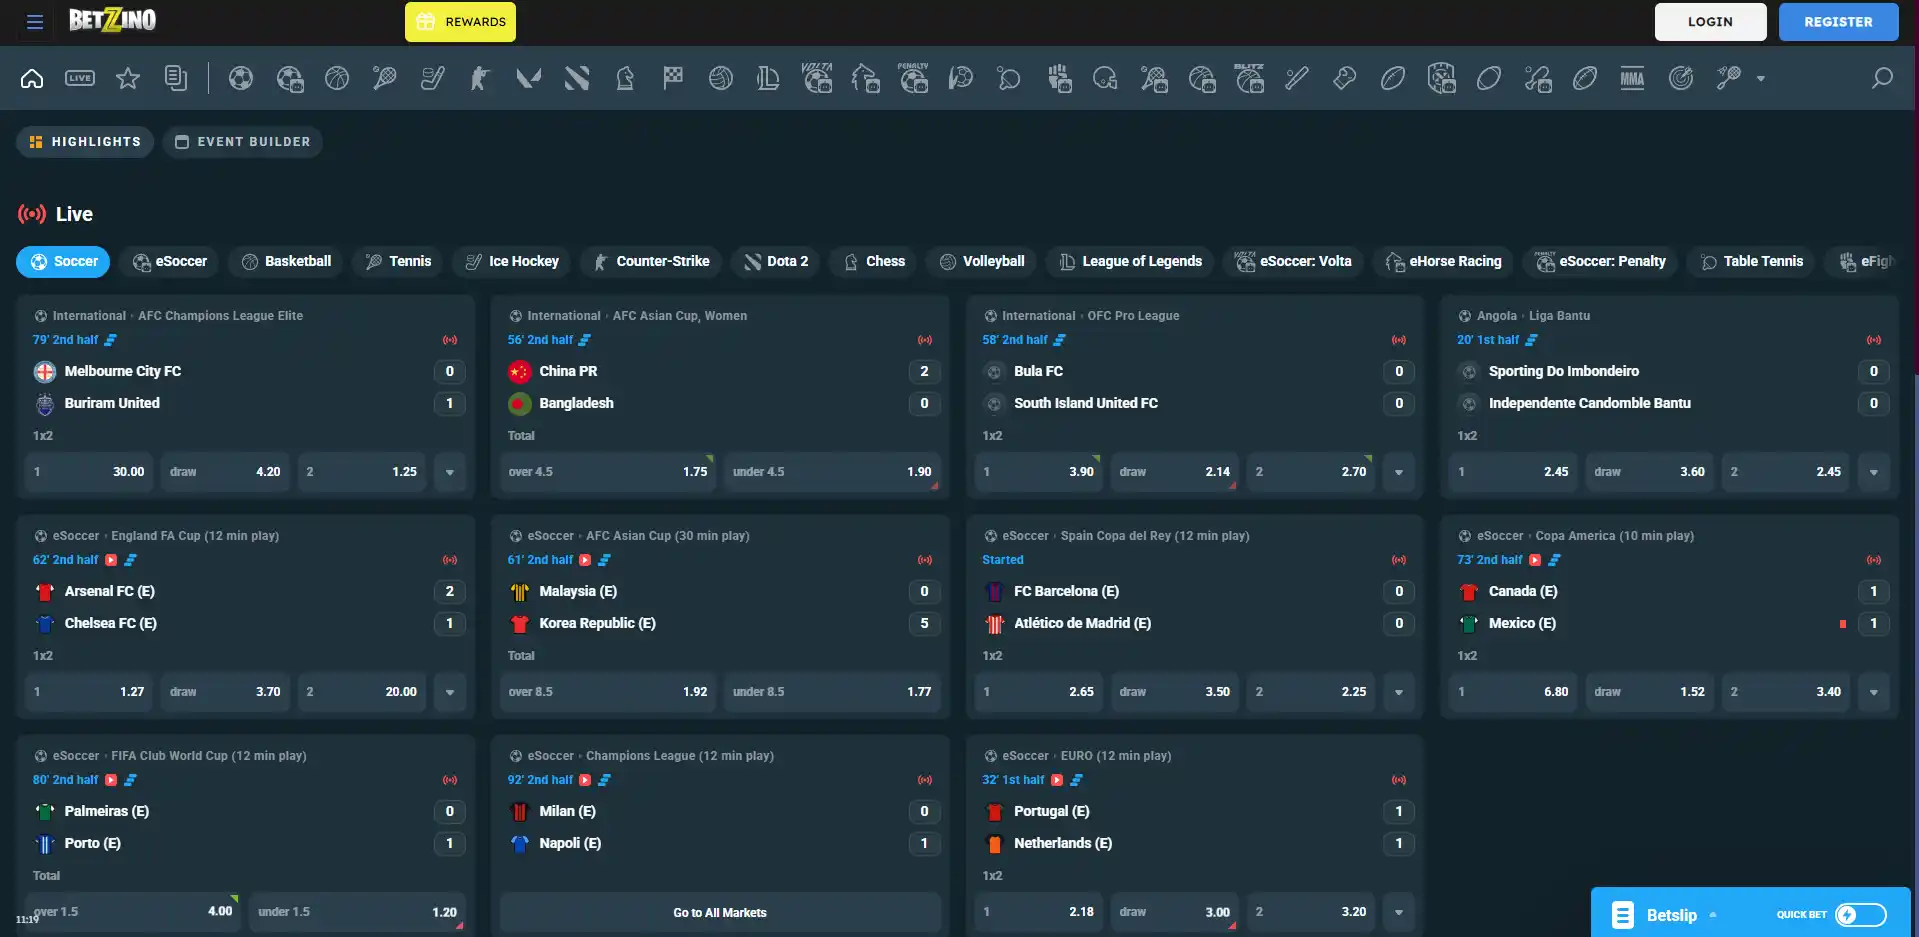Image resolution: width=1919 pixels, height=937 pixels.
Task: Select the chess knight icon in the sports bar
Action: tap(625, 78)
